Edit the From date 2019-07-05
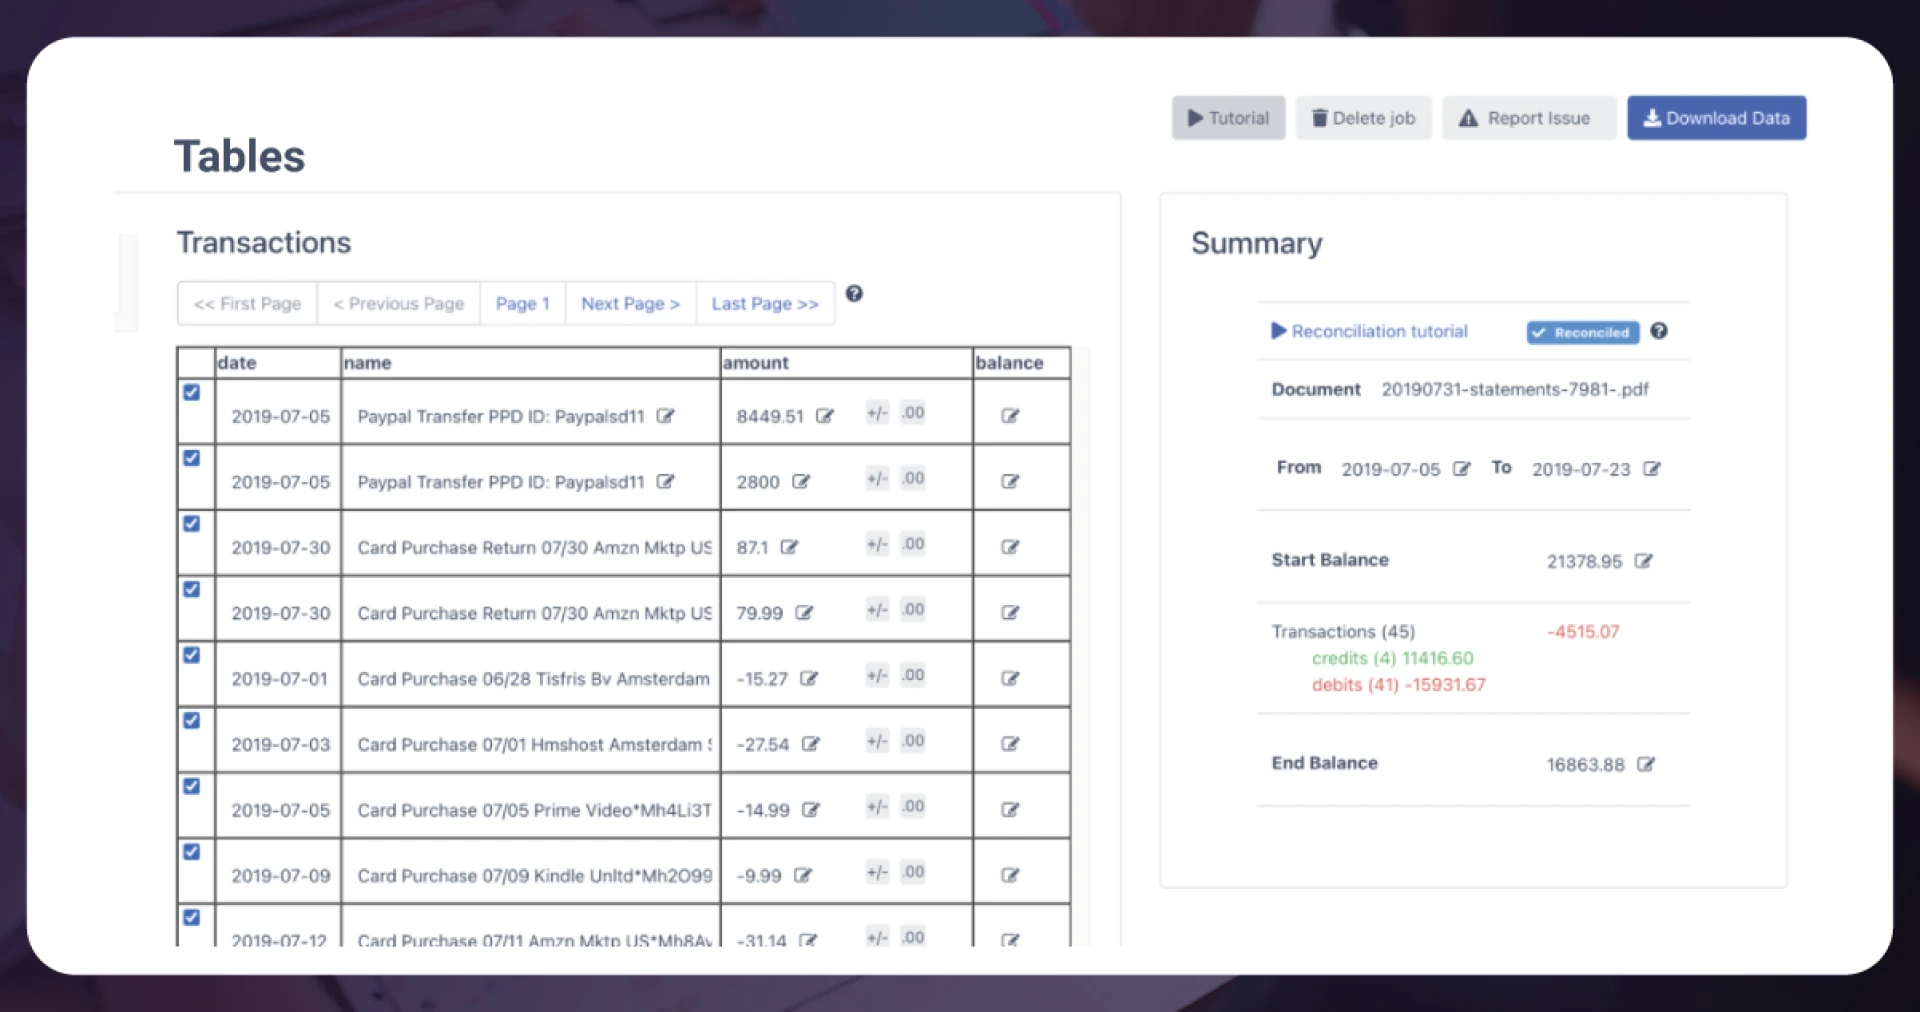This screenshot has width=1920, height=1012. click(1461, 469)
